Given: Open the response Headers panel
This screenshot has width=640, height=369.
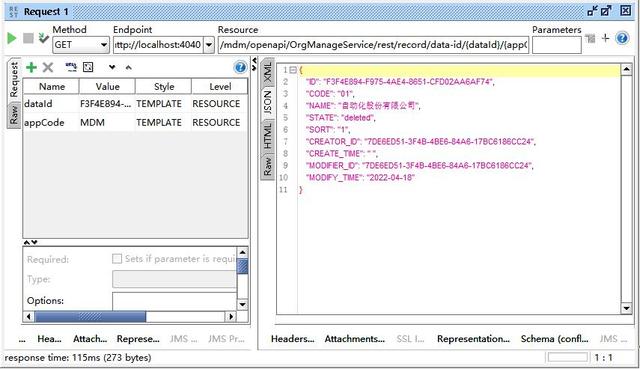Looking at the screenshot, I should pos(293,339).
